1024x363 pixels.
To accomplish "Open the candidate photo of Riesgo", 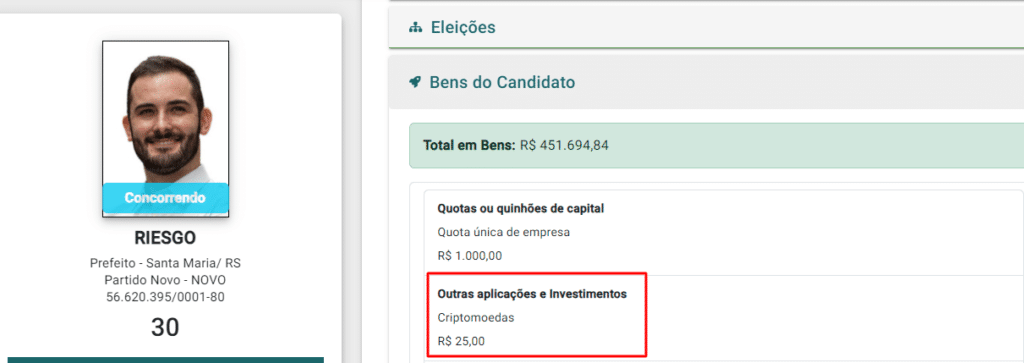I will point(165,129).
